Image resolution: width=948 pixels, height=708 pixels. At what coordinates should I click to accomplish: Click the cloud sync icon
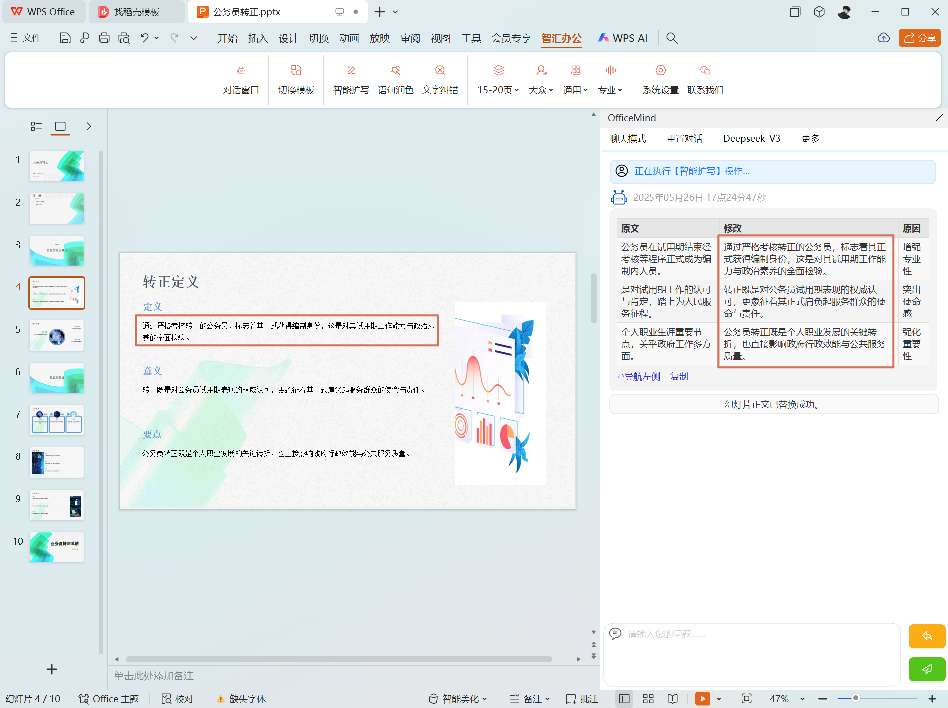[x=883, y=38]
